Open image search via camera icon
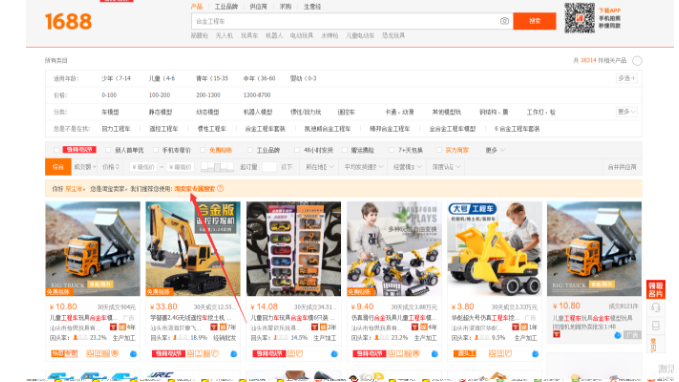This screenshot has height=382, width=679. pyautogui.click(x=504, y=21)
